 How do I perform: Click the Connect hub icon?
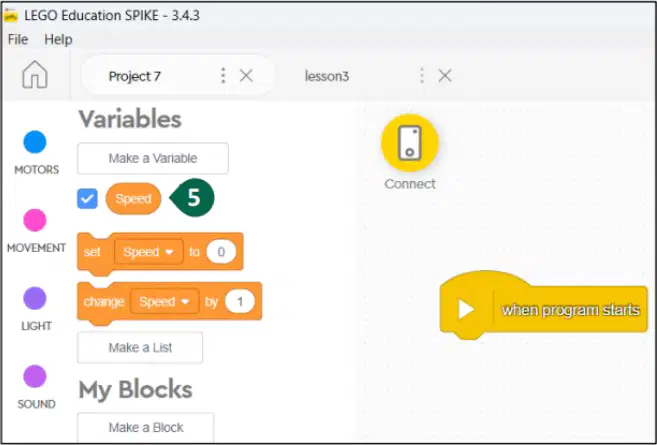pos(410,143)
